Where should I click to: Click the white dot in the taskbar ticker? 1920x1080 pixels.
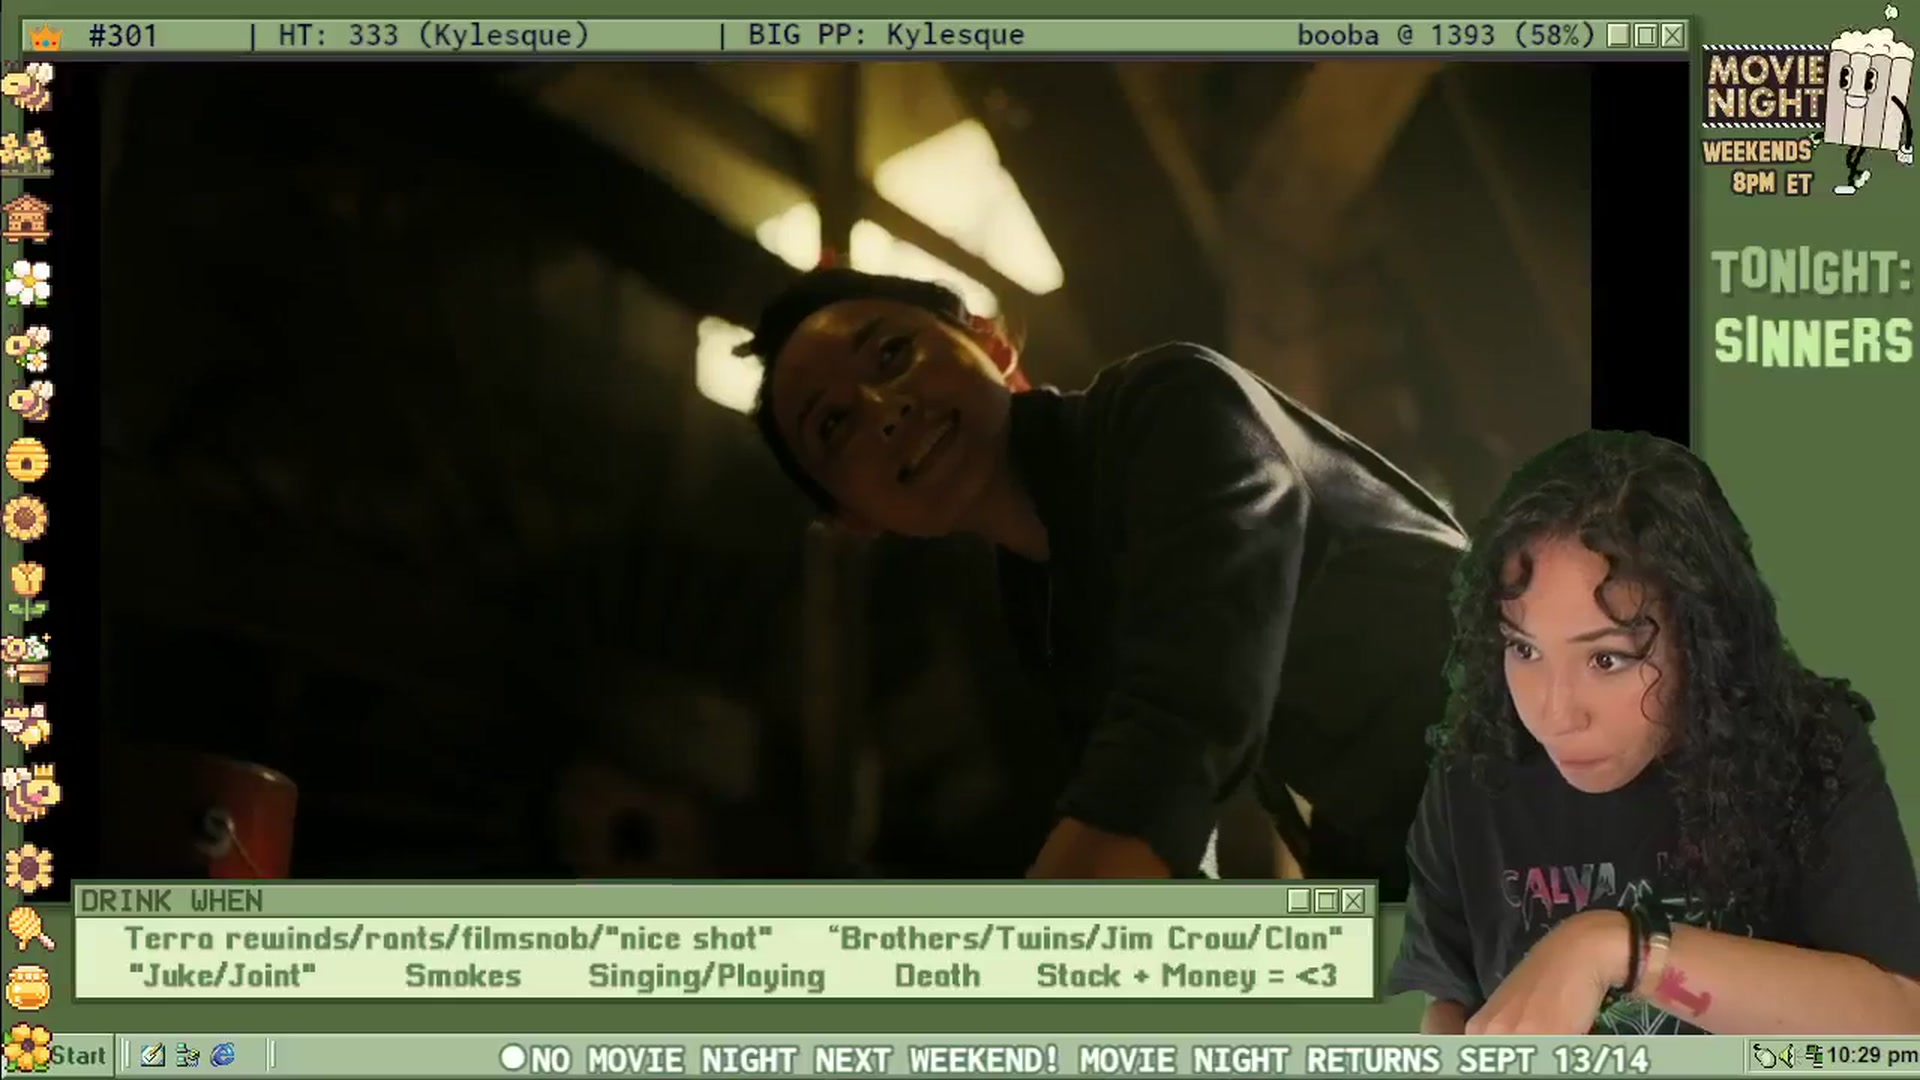[512, 1057]
